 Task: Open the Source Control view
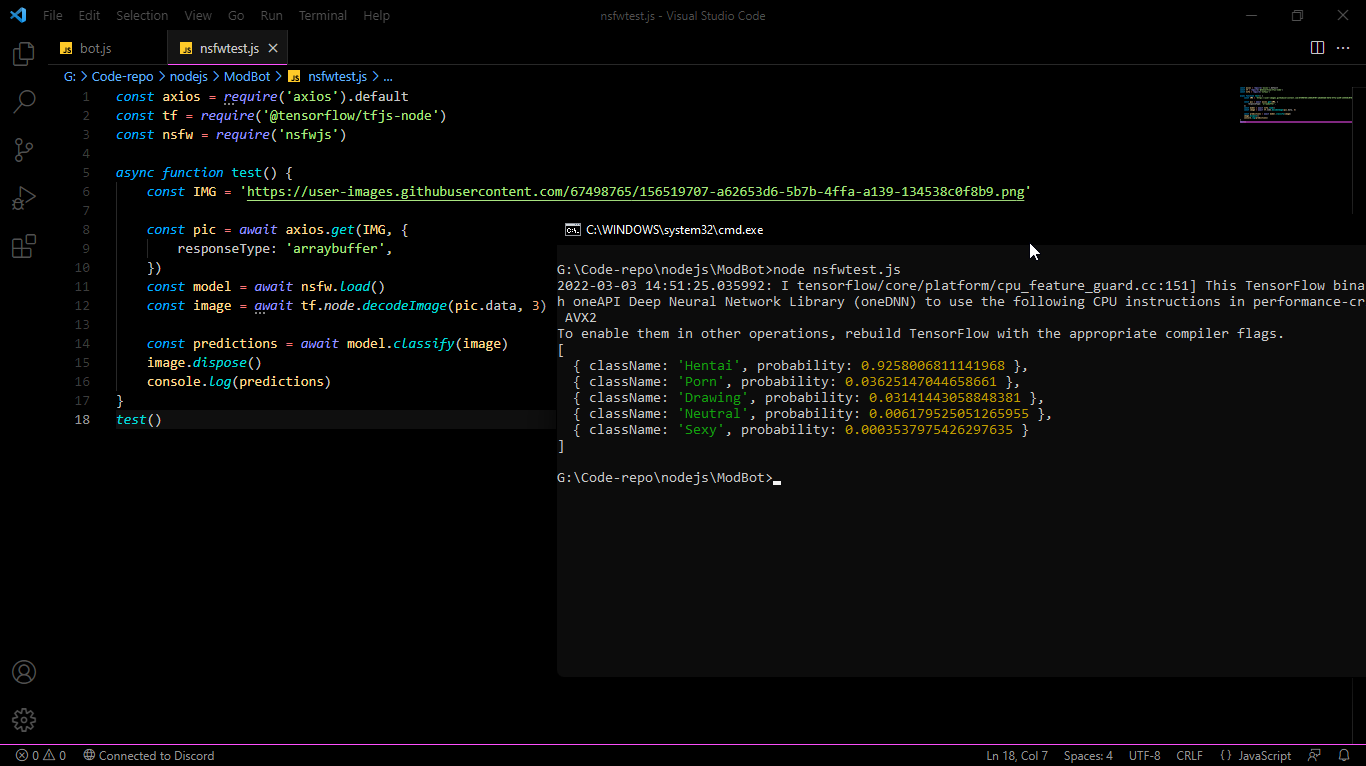pyautogui.click(x=24, y=150)
